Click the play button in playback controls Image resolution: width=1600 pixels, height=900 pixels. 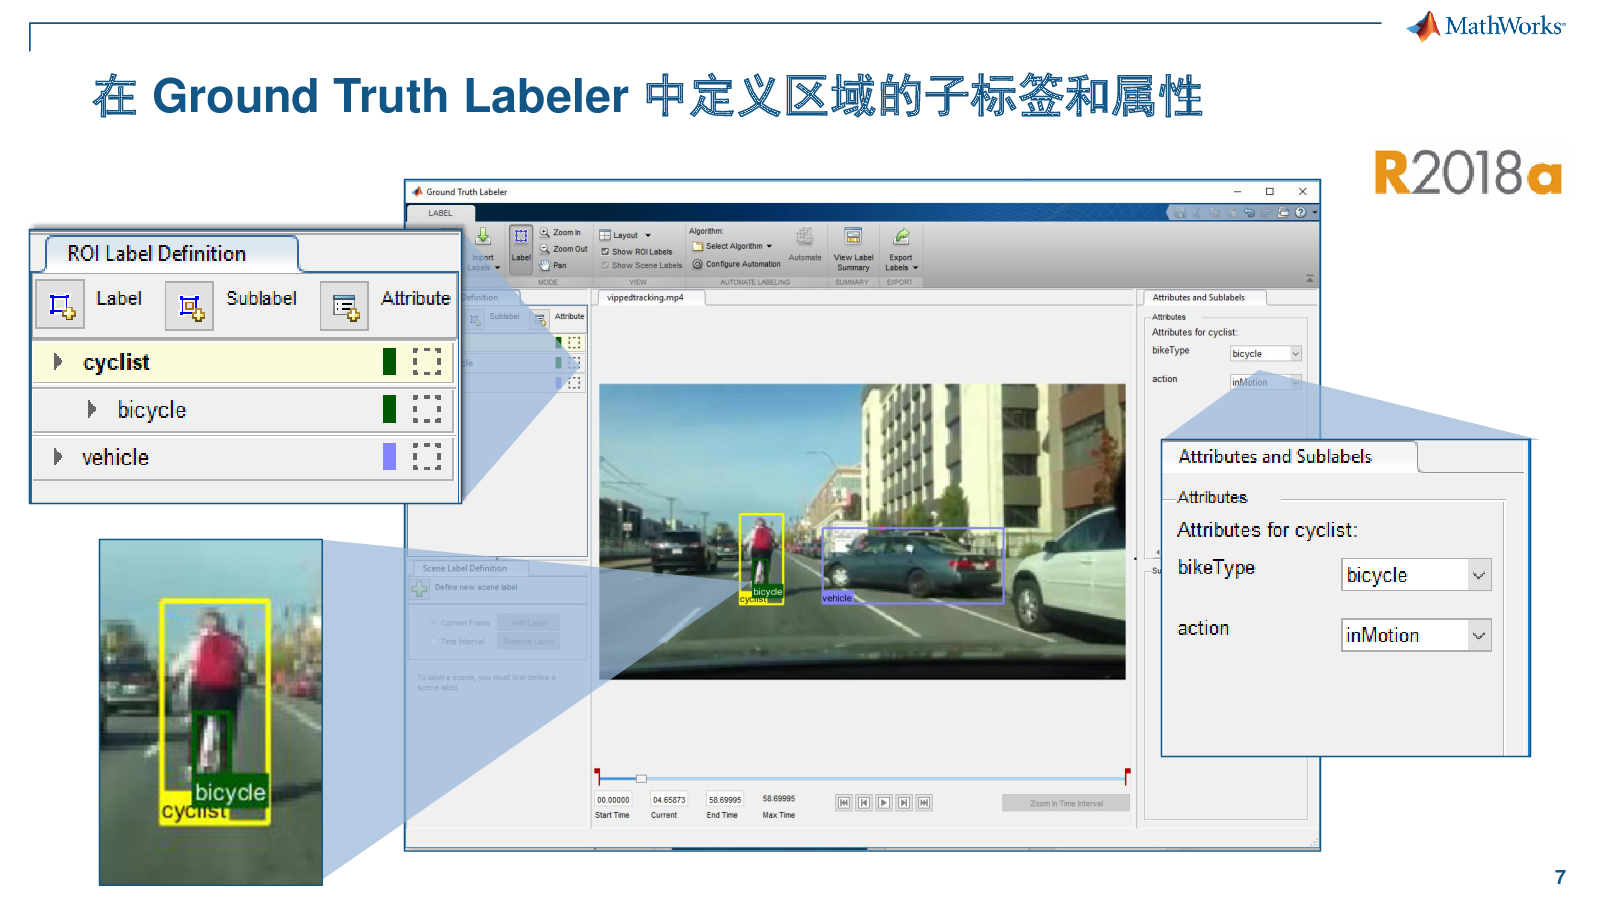884,803
